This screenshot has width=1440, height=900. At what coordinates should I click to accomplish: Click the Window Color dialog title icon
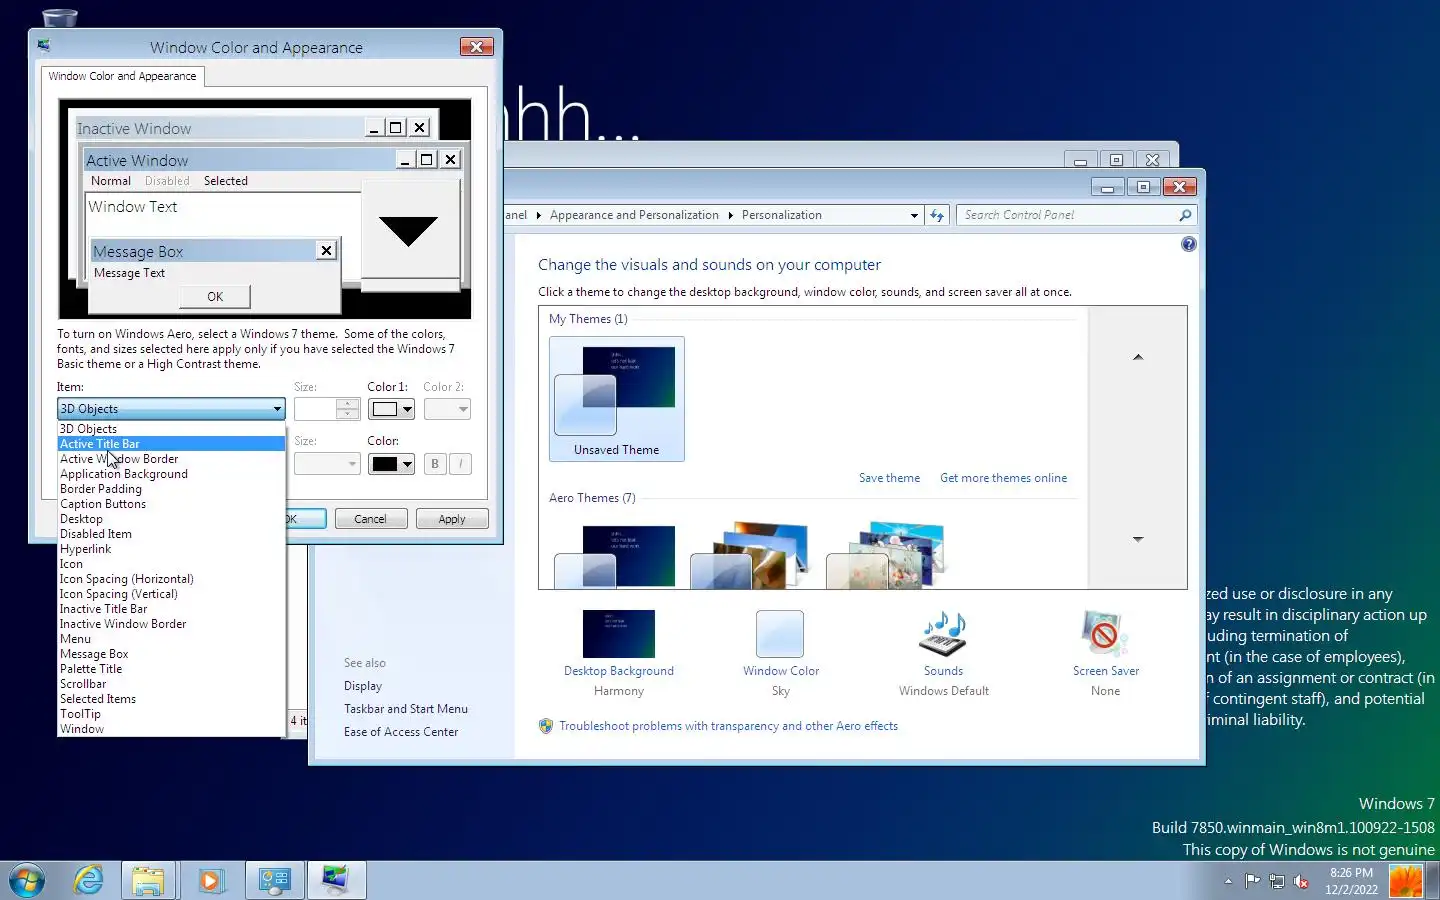pyautogui.click(x=43, y=46)
